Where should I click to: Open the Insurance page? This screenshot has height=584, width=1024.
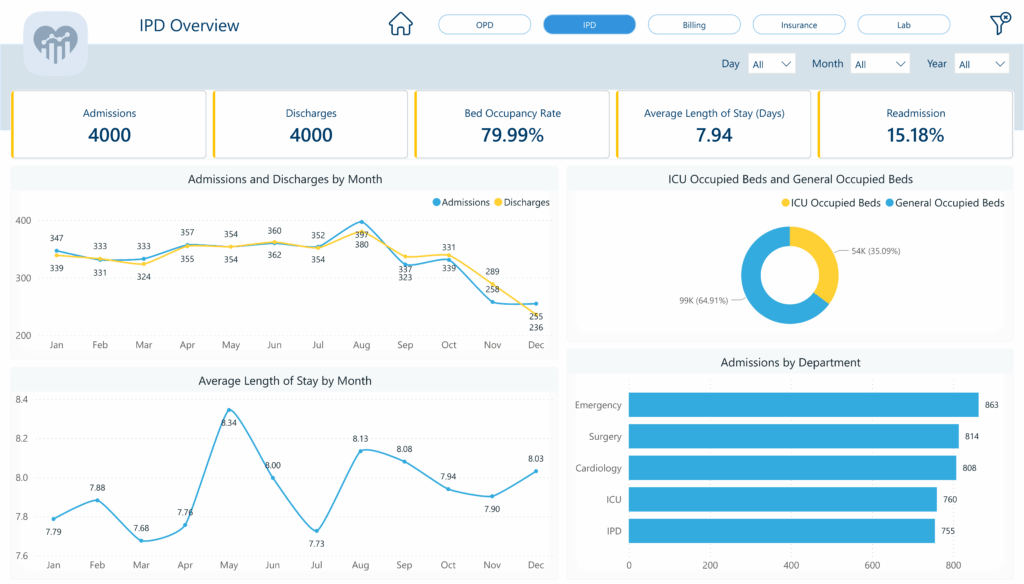point(799,23)
